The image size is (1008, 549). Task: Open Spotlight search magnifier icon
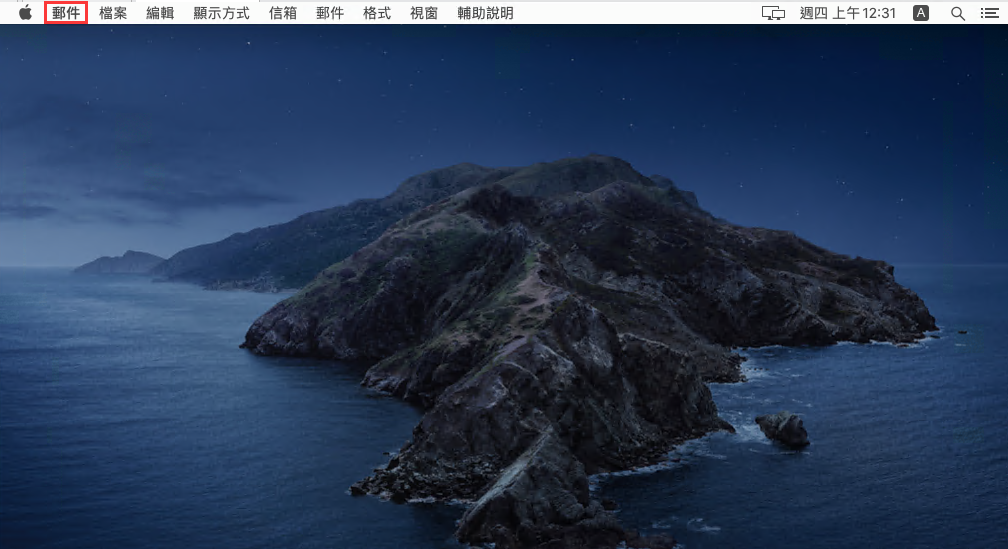point(957,13)
